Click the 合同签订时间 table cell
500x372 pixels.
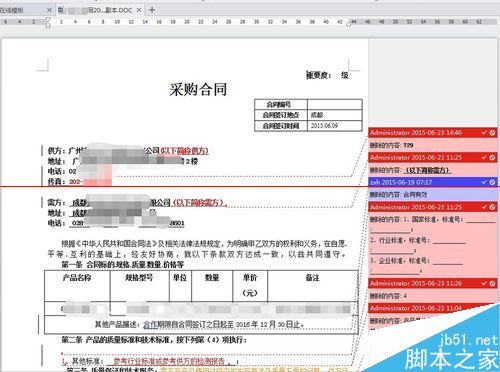click(281, 126)
